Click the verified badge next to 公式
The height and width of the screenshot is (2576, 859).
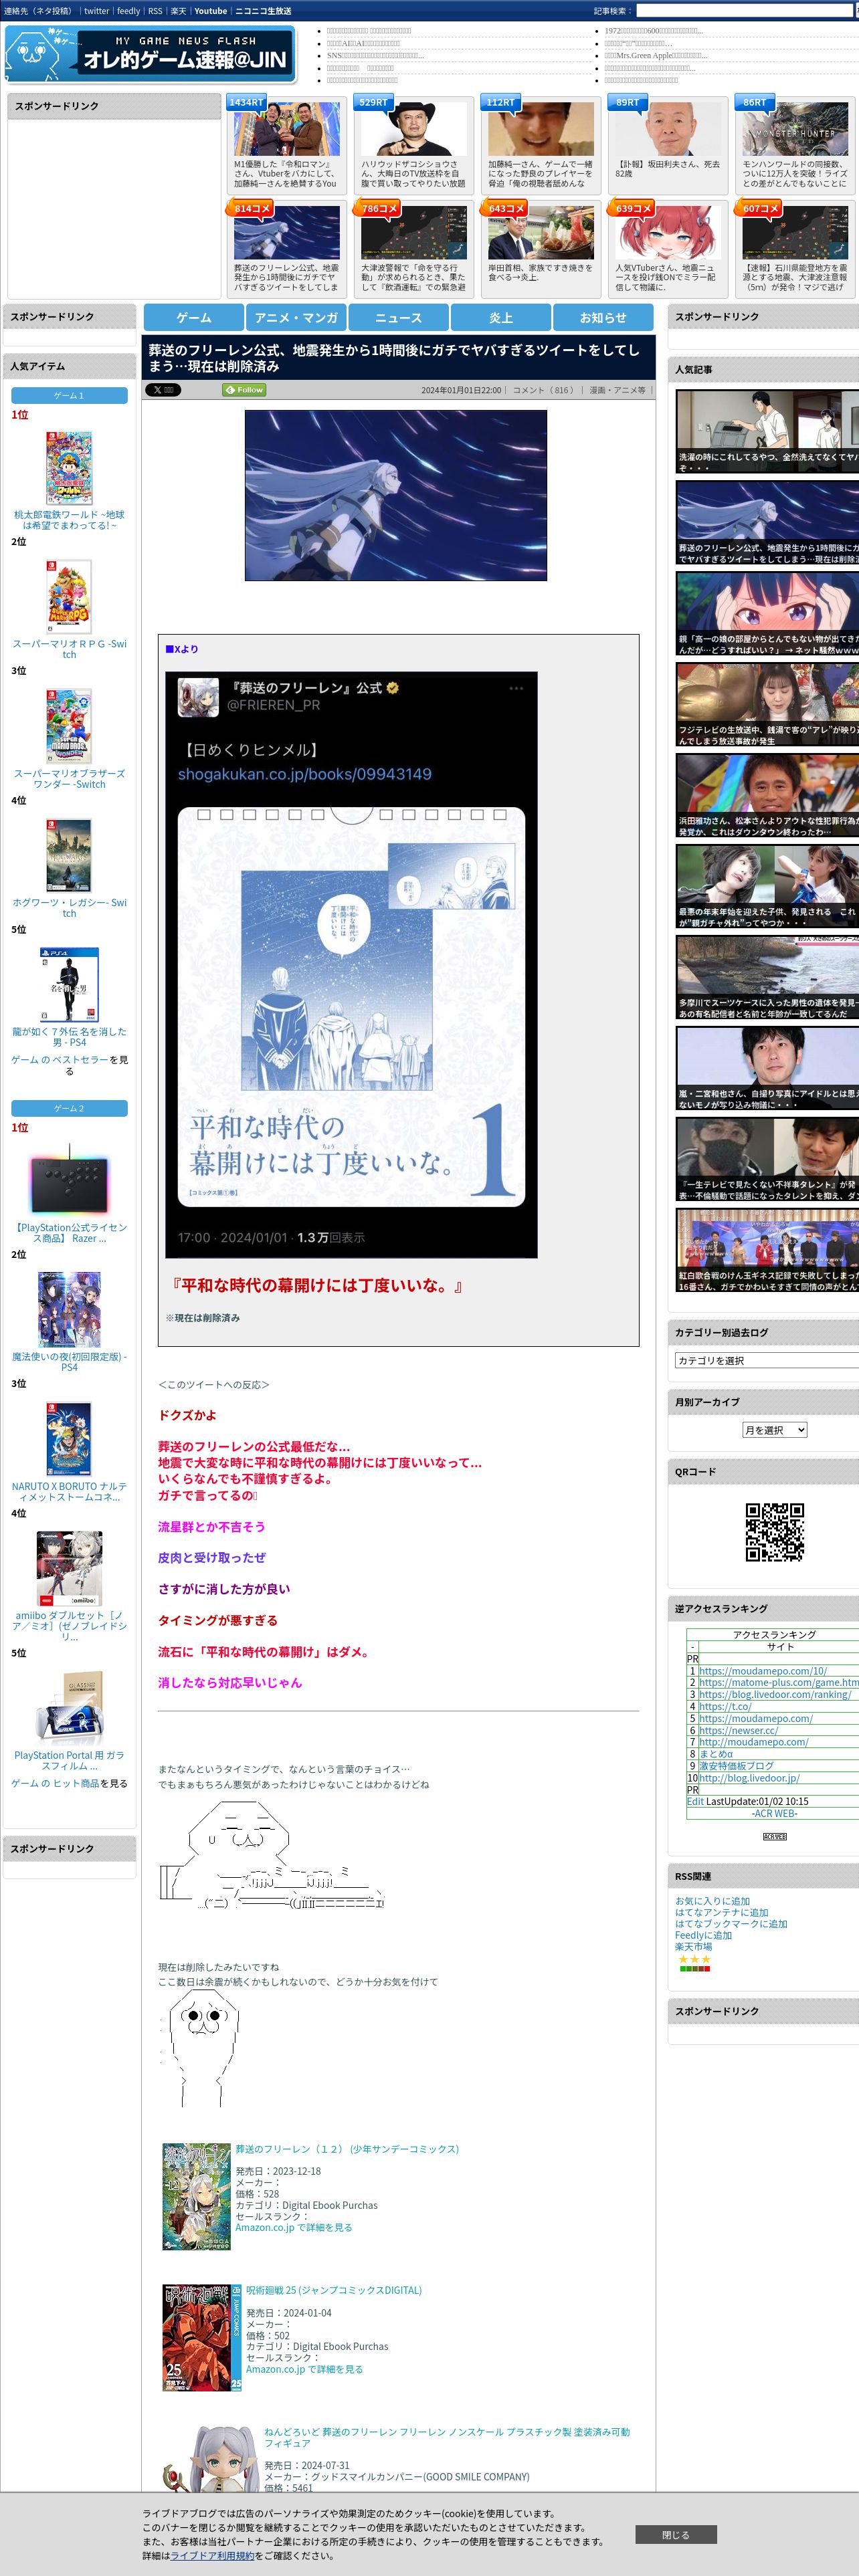[x=393, y=688]
